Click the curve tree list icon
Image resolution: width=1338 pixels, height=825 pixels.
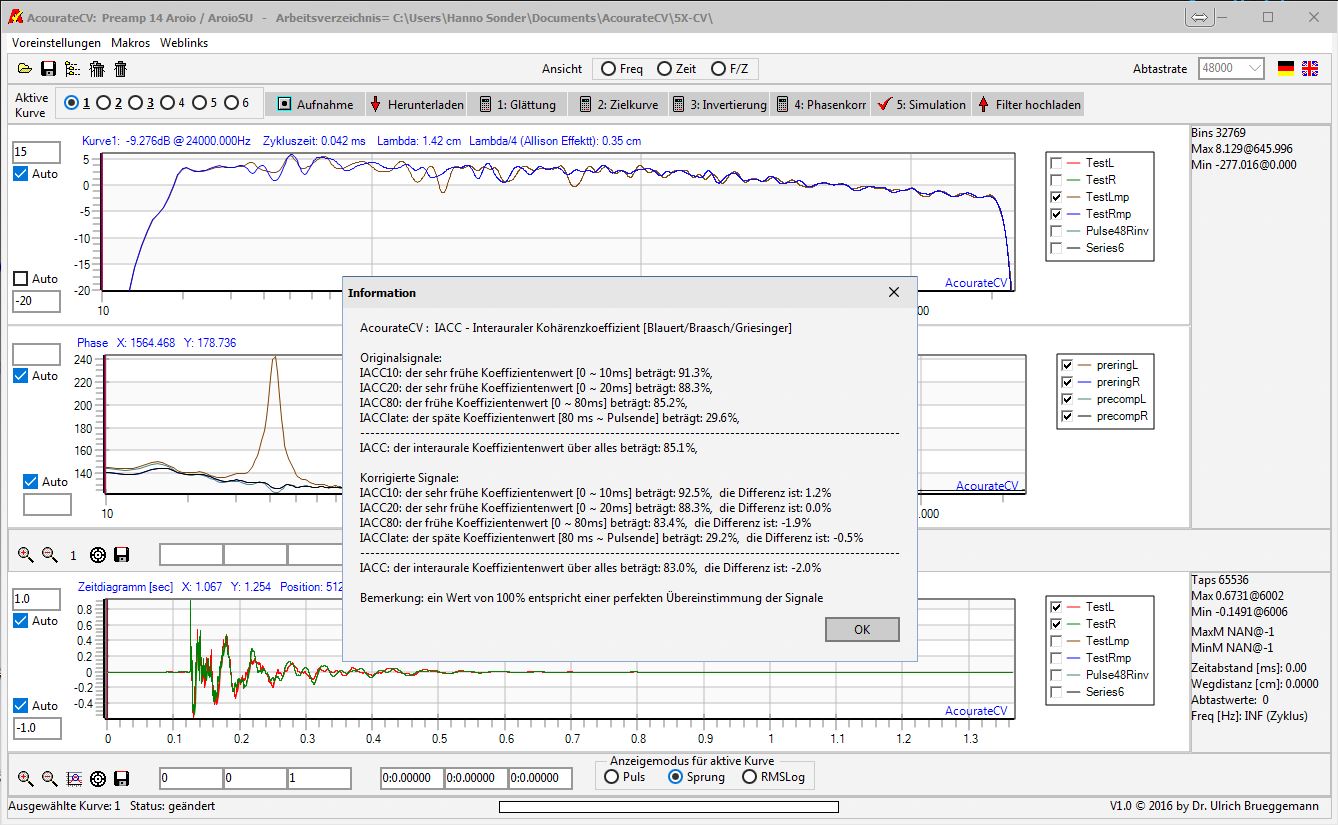coord(72,69)
